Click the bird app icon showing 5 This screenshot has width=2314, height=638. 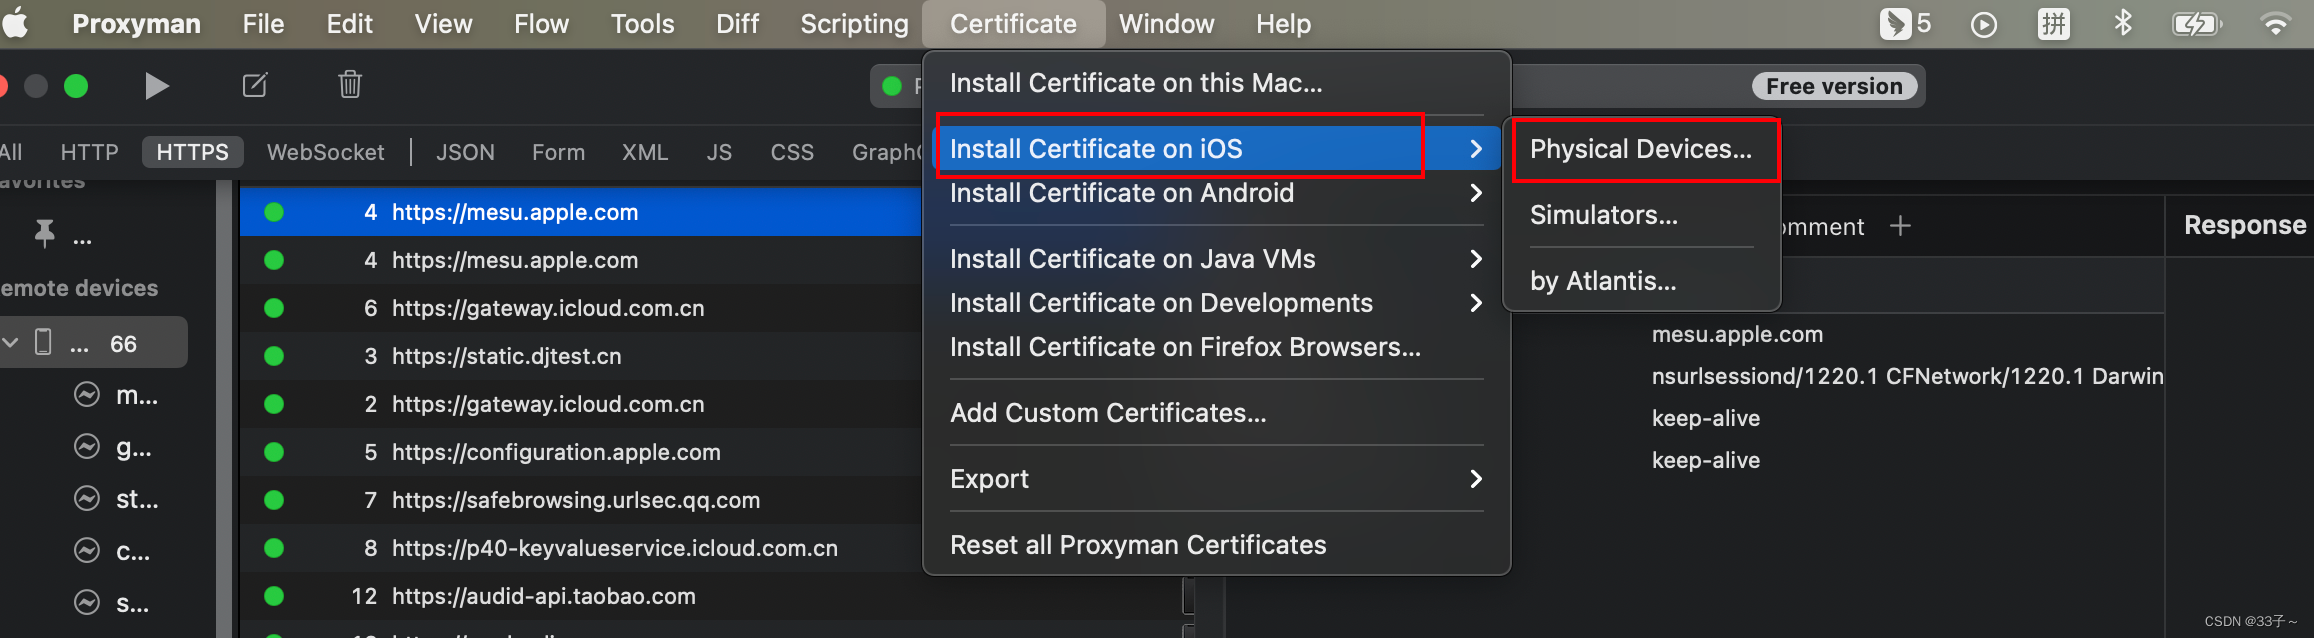[x=1905, y=23]
